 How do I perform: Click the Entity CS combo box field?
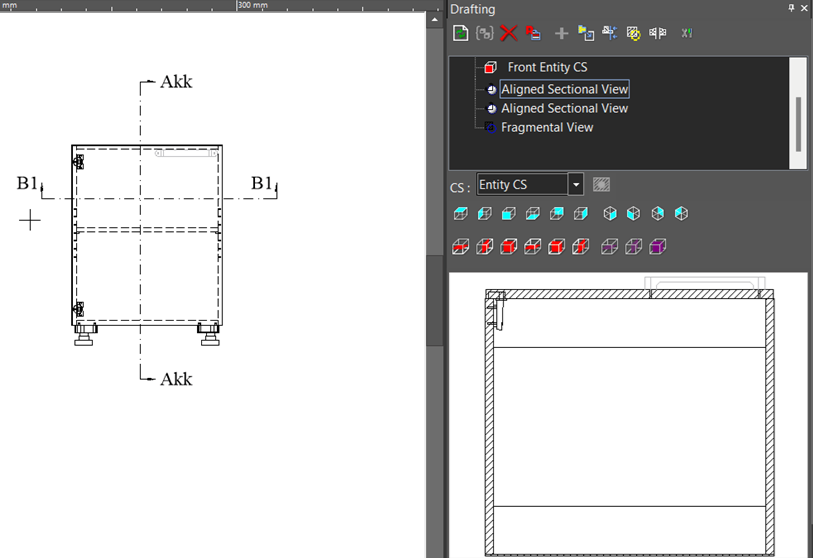click(530, 185)
